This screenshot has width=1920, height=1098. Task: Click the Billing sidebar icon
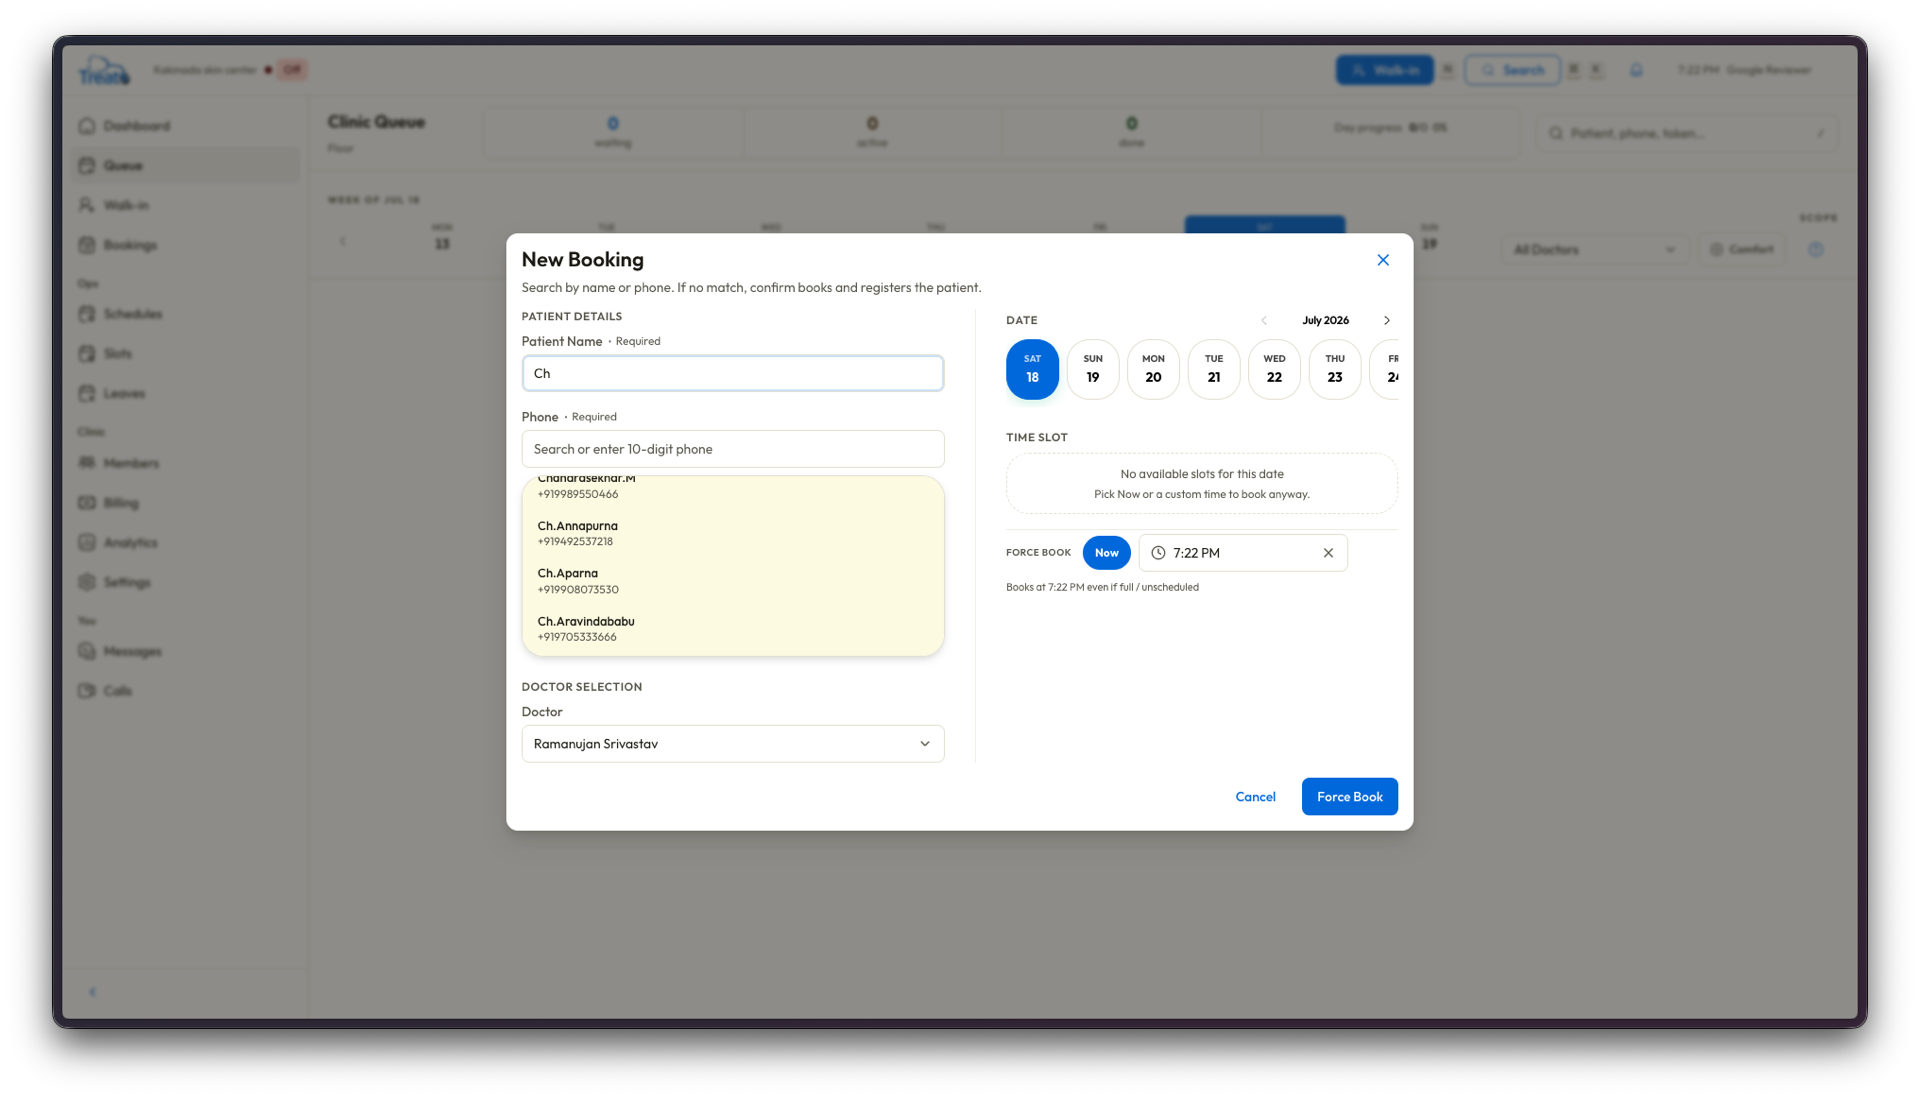[87, 503]
